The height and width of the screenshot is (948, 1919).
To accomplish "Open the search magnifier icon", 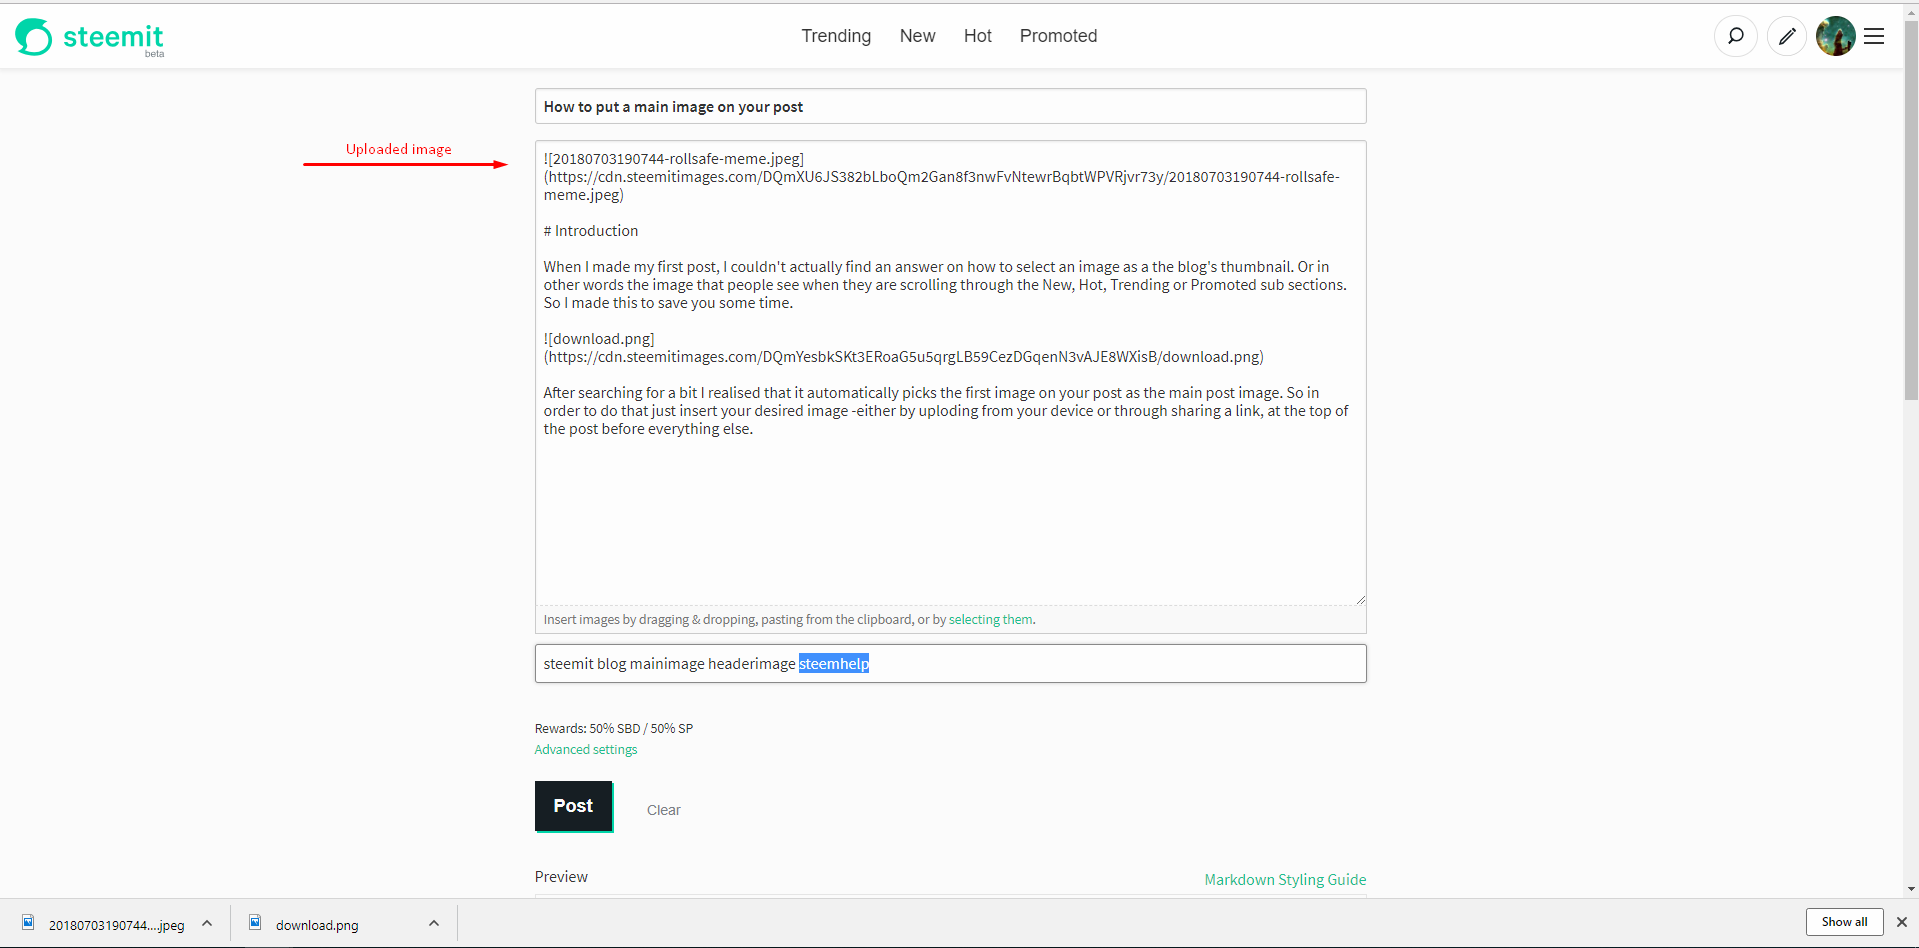I will (x=1736, y=36).
